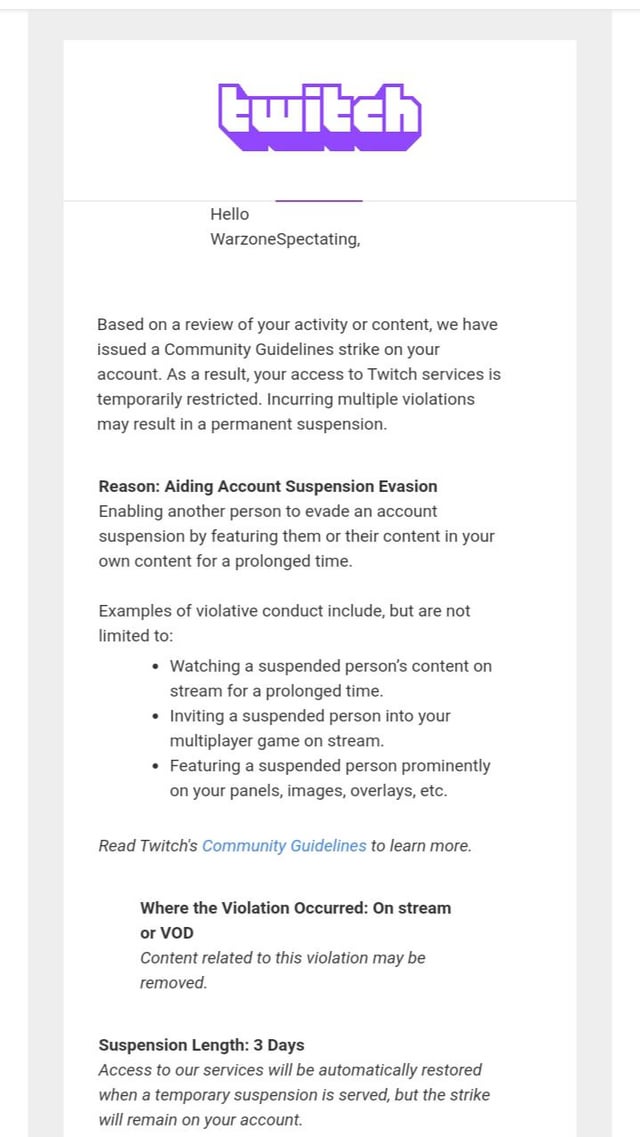This screenshot has height=1137, width=640.
Task: Click the 'Featuring a suspended person prominently' bullet
Action: pyautogui.click(x=330, y=778)
